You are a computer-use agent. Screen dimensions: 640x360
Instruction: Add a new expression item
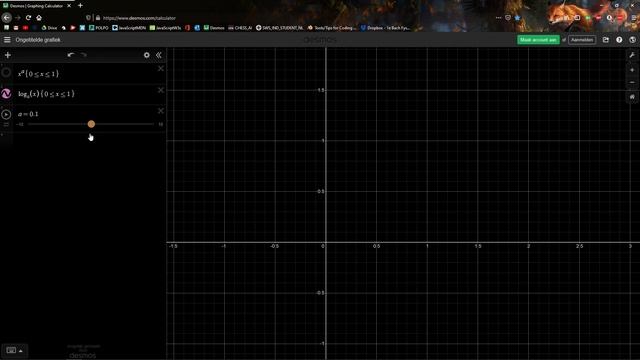click(x=8, y=55)
